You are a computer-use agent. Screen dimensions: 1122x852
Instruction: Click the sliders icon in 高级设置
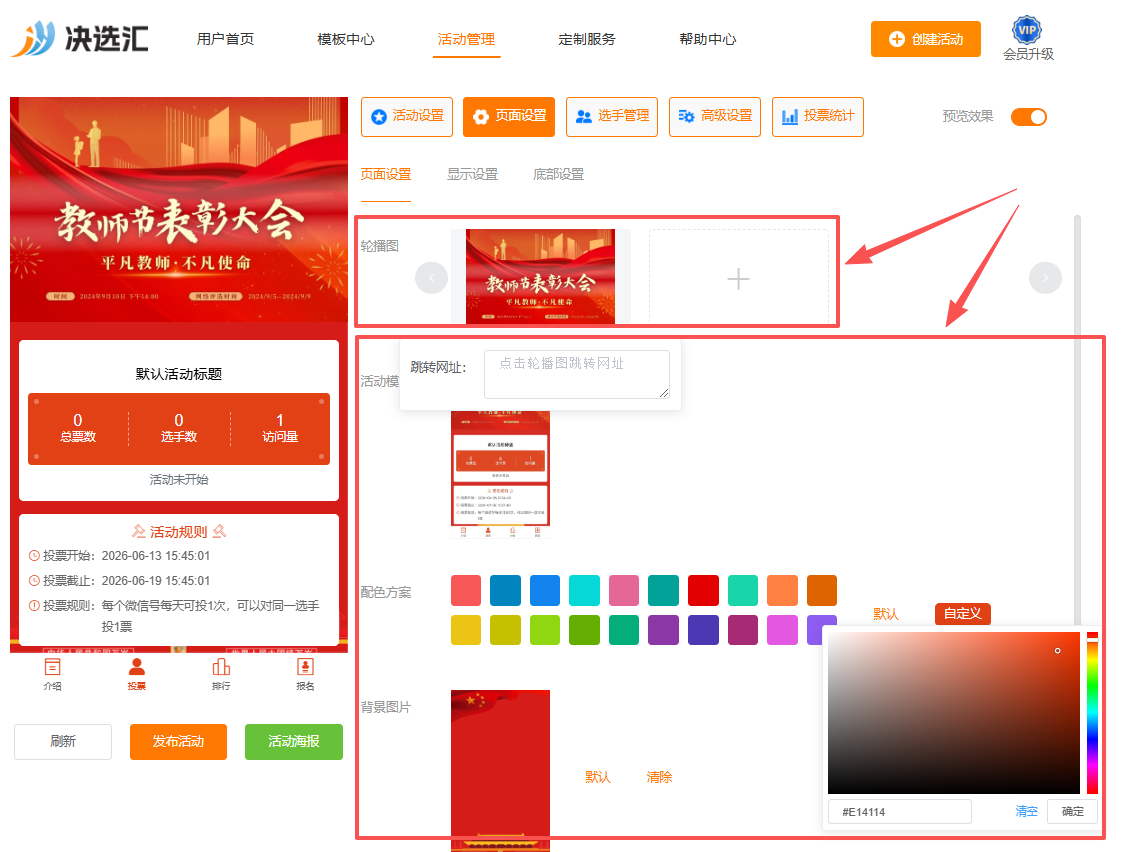click(x=686, y=116)
